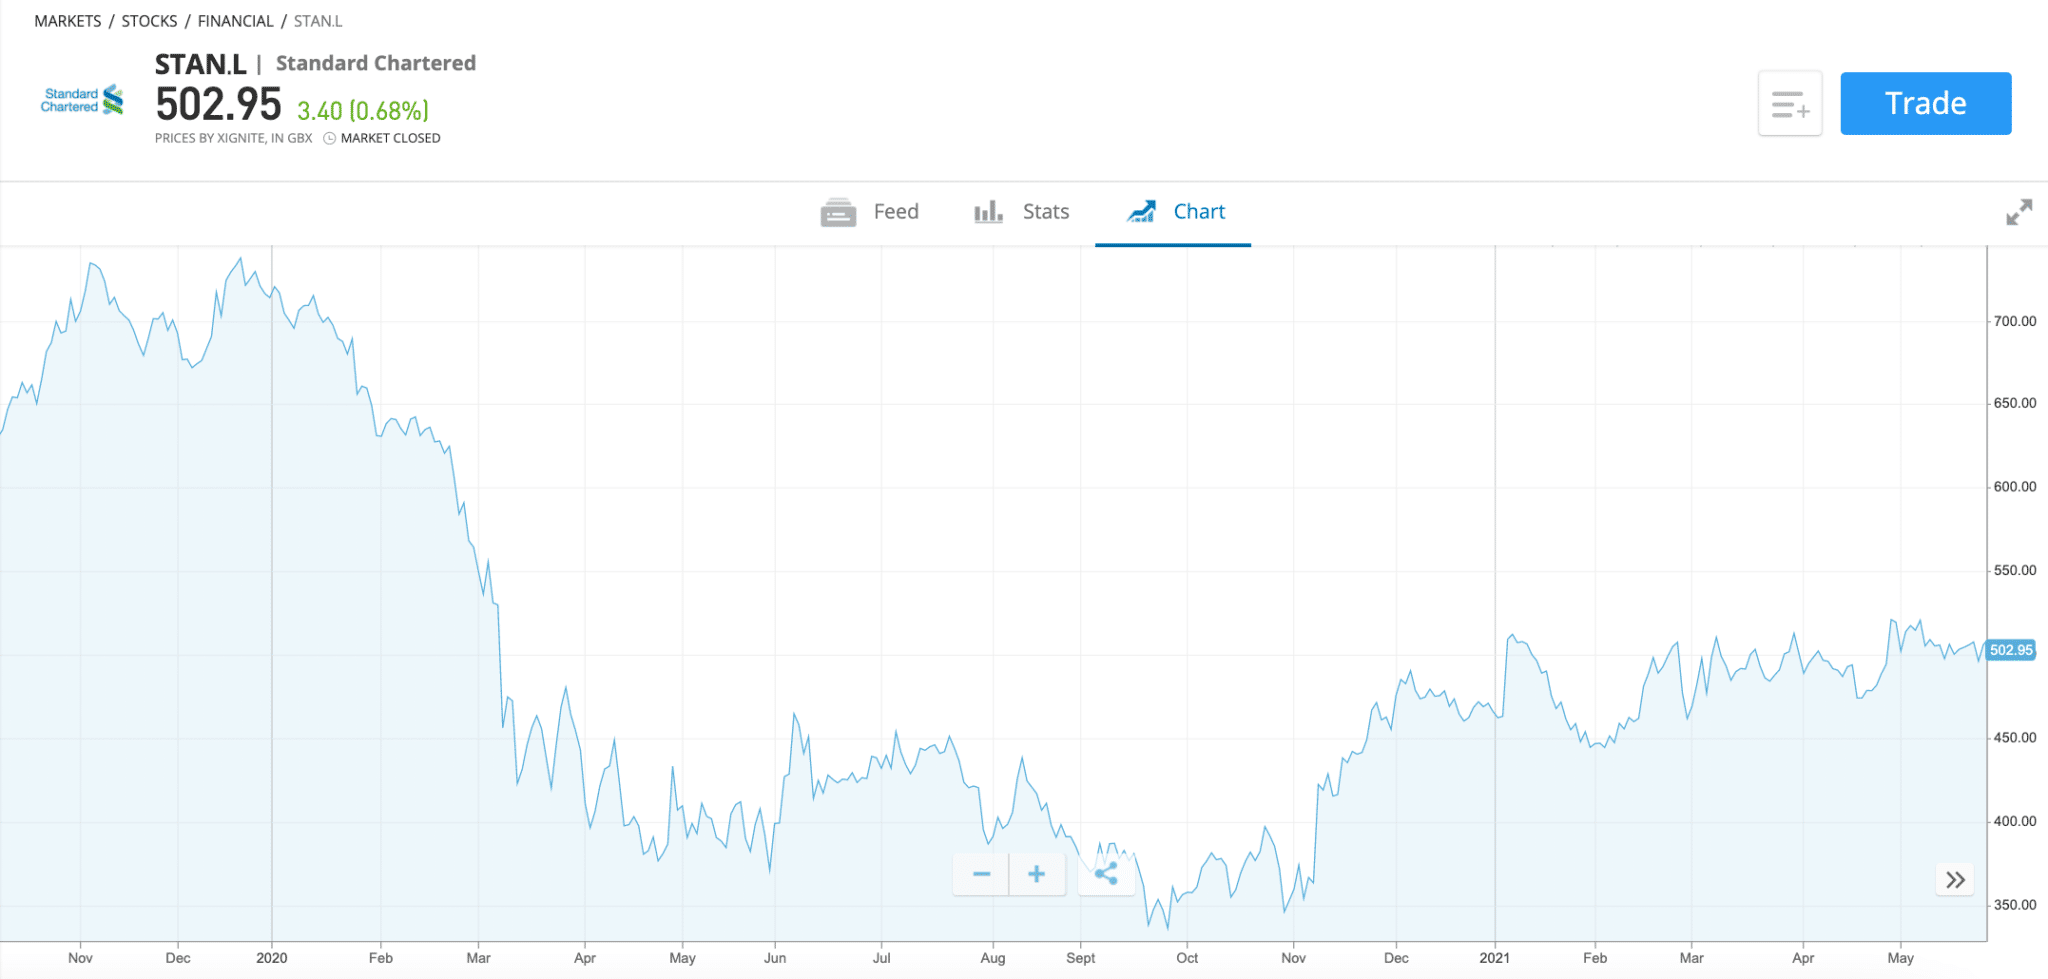This screenshot has height=979, width=2048.
Task: Open the Trade dialog
Action: pos(1925,103)
